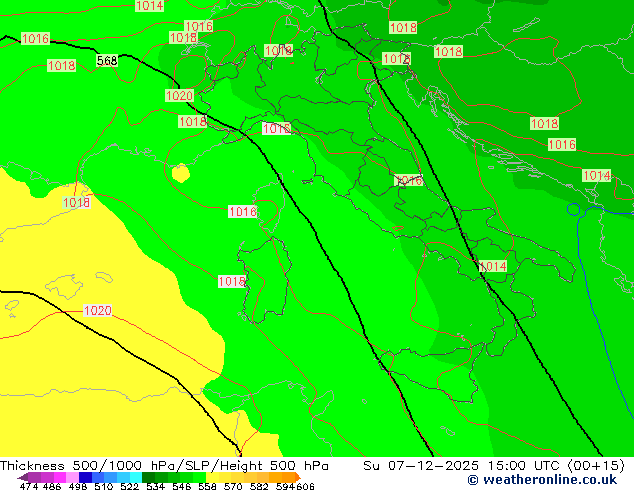Screen dimensions: 634x490
Task: Click the legend value 534
Action: [x=155, y=486]
